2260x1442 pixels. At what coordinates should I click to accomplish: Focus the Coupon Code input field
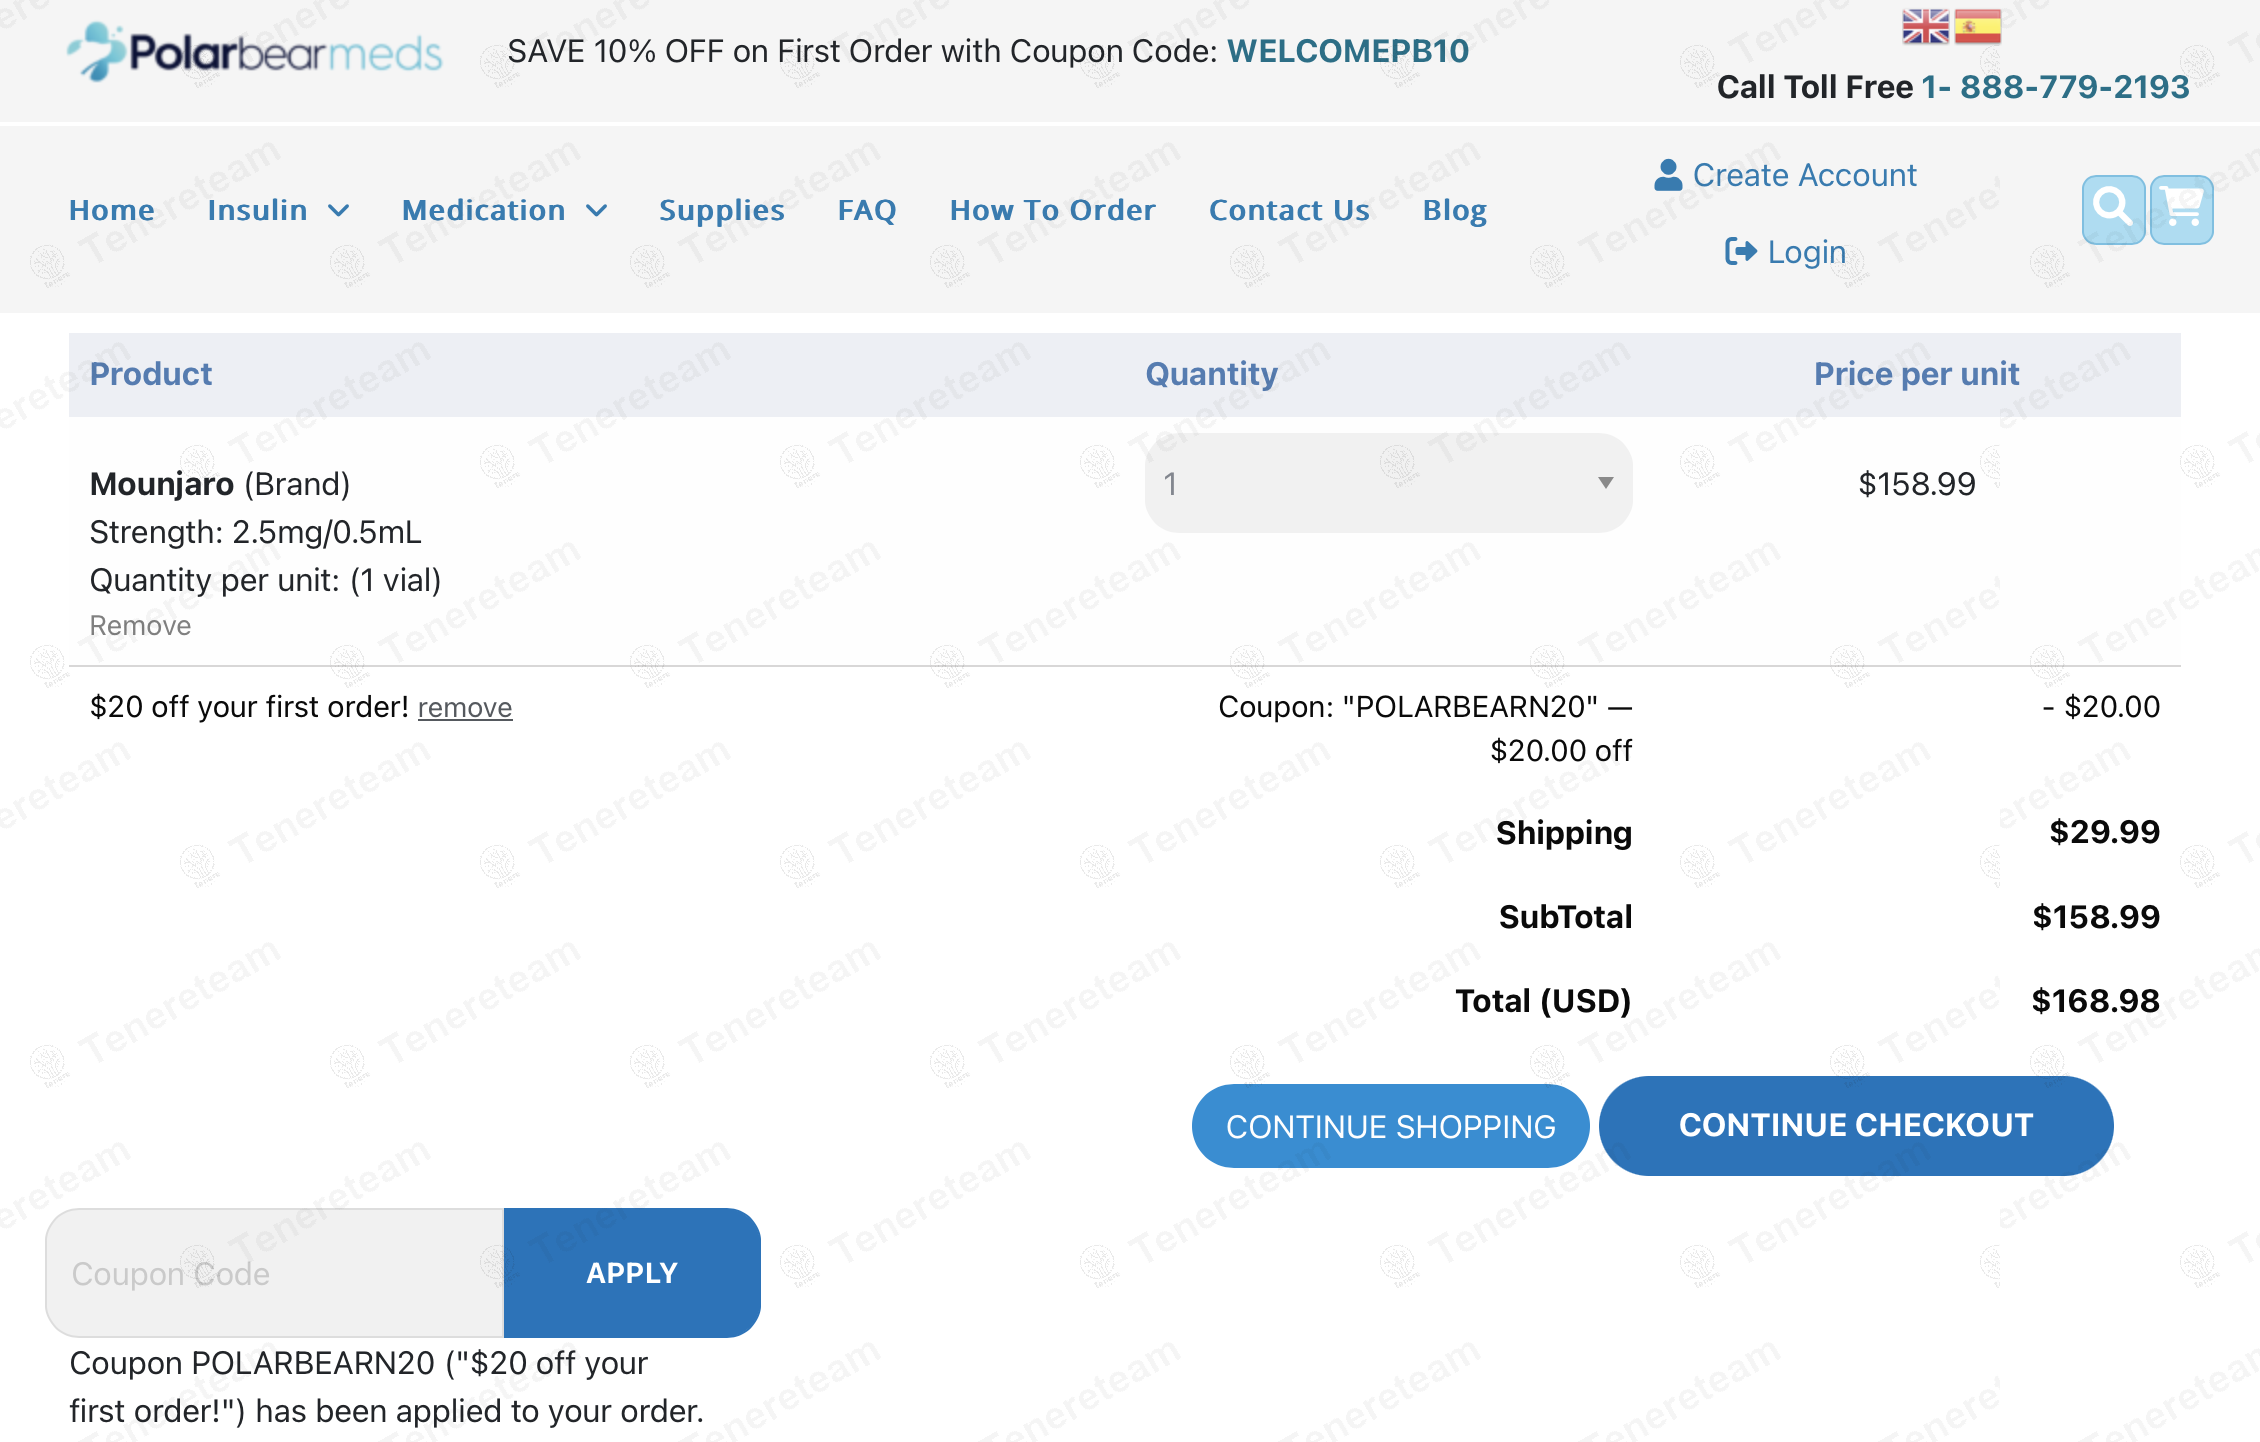pyautogui.click(x=275, y=1272)
